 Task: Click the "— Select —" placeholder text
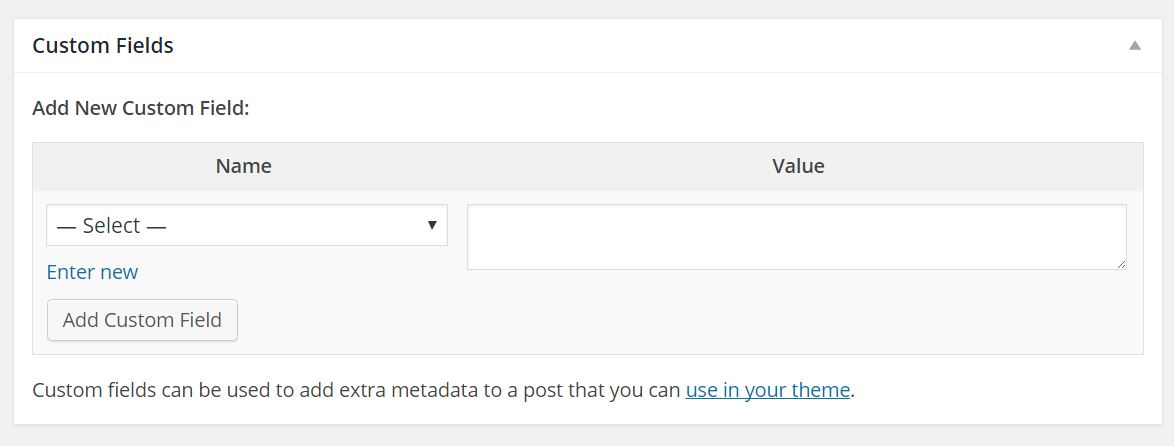click(111, 226)
